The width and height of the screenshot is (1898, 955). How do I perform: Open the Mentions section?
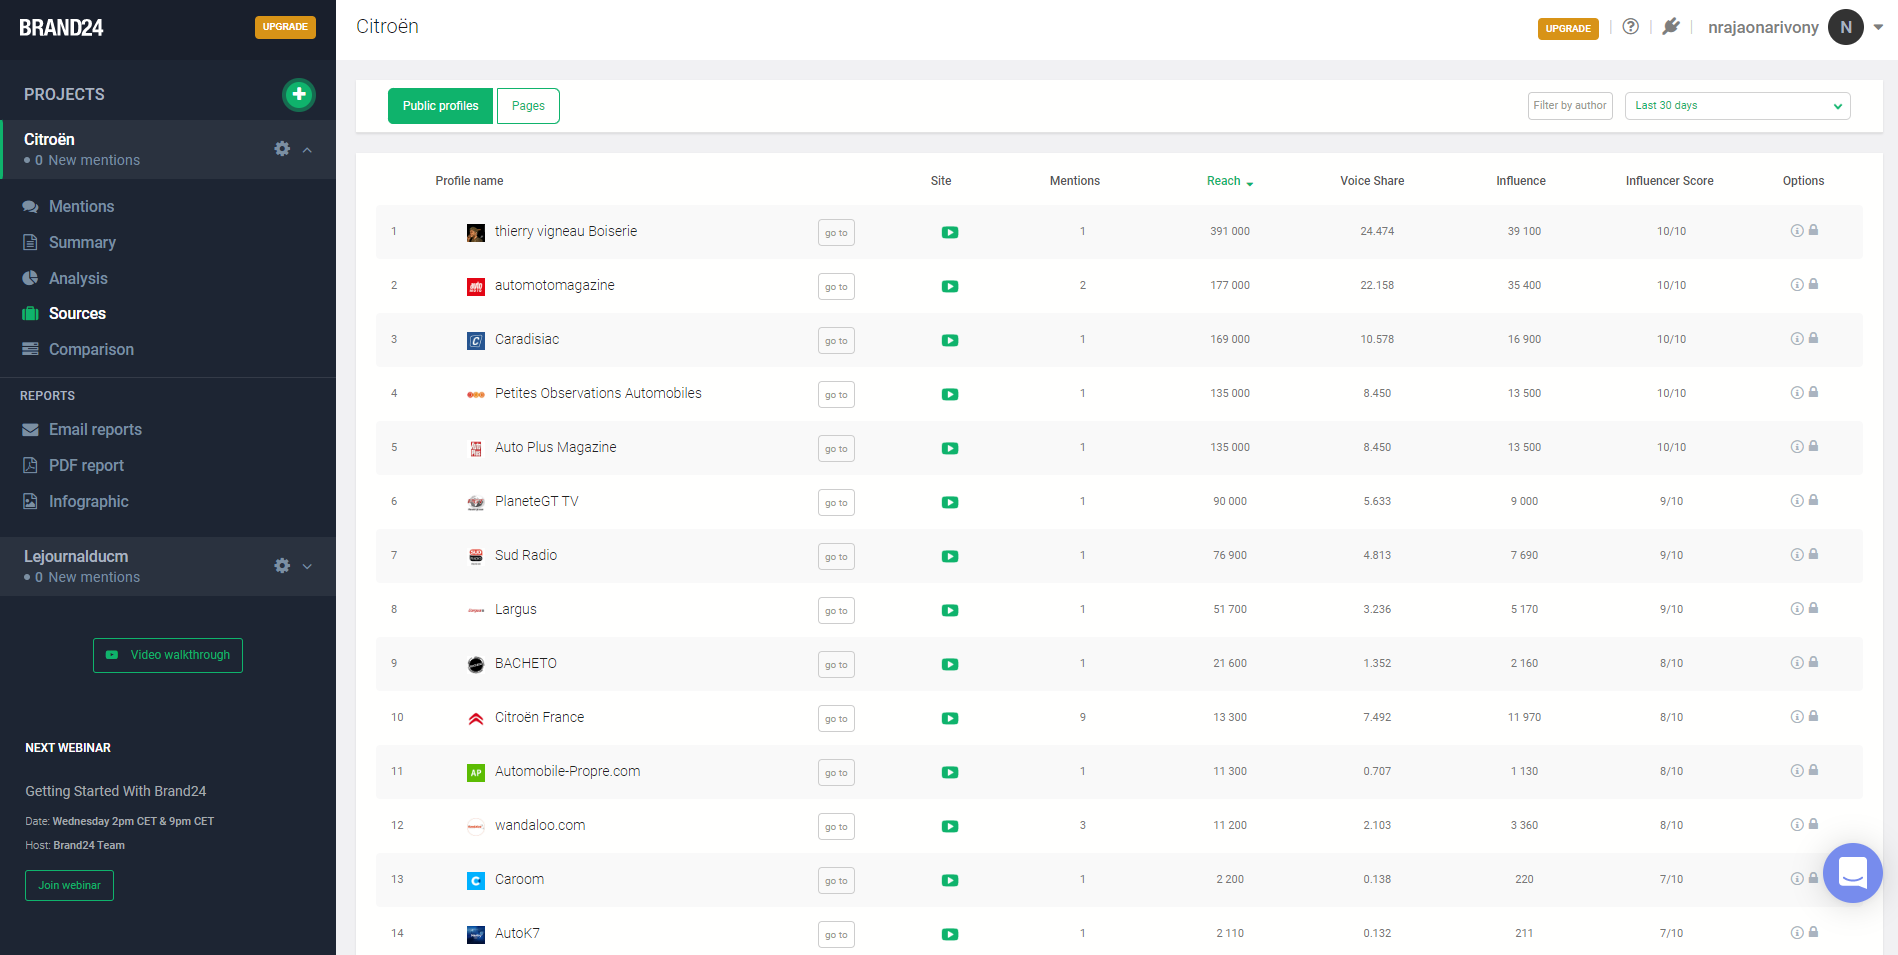tap(81, 206)
